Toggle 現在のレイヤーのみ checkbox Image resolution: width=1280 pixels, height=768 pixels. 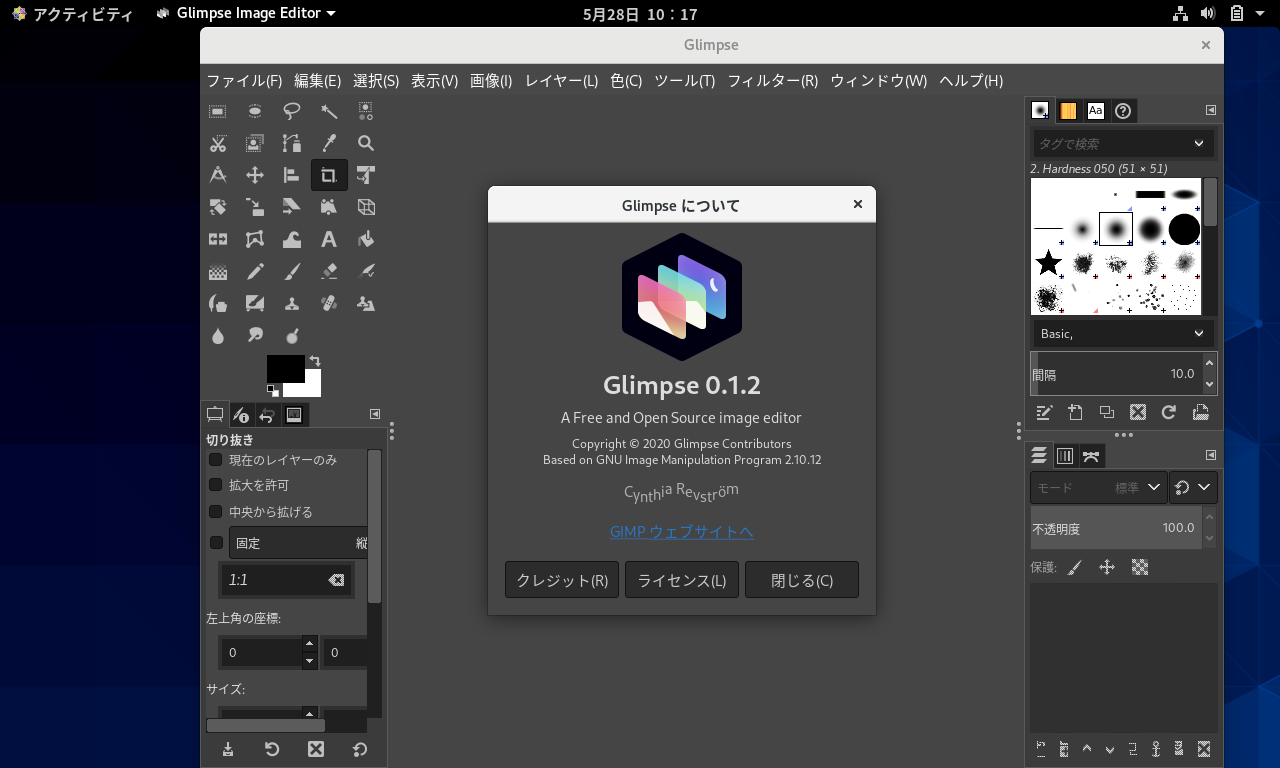[x=215, y=460]
